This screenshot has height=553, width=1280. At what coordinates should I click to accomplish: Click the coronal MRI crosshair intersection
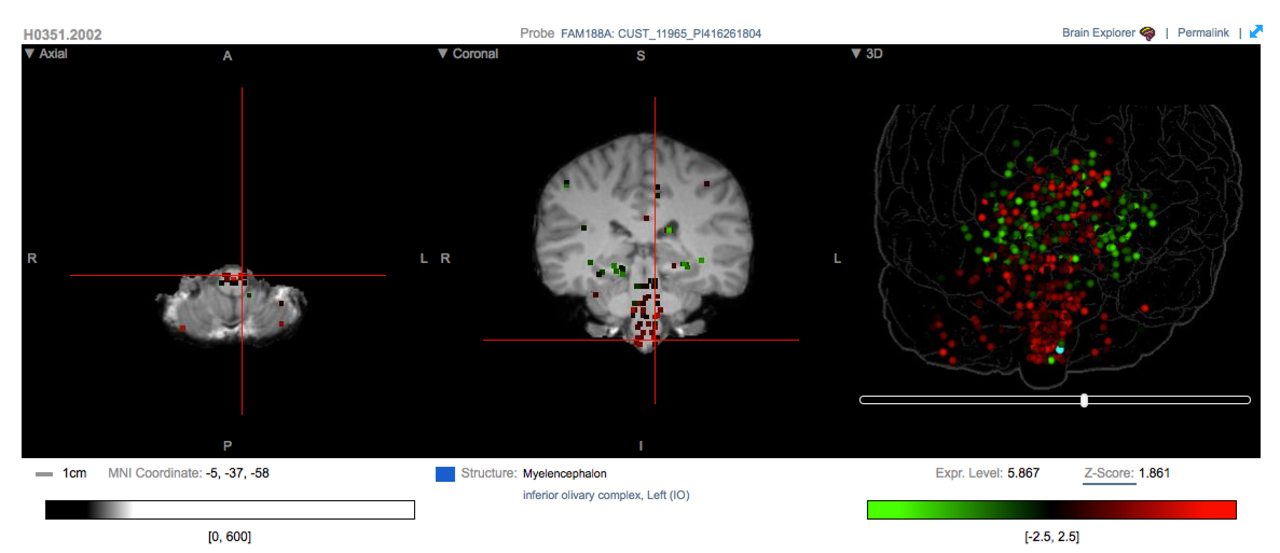(x=654, y=340)
